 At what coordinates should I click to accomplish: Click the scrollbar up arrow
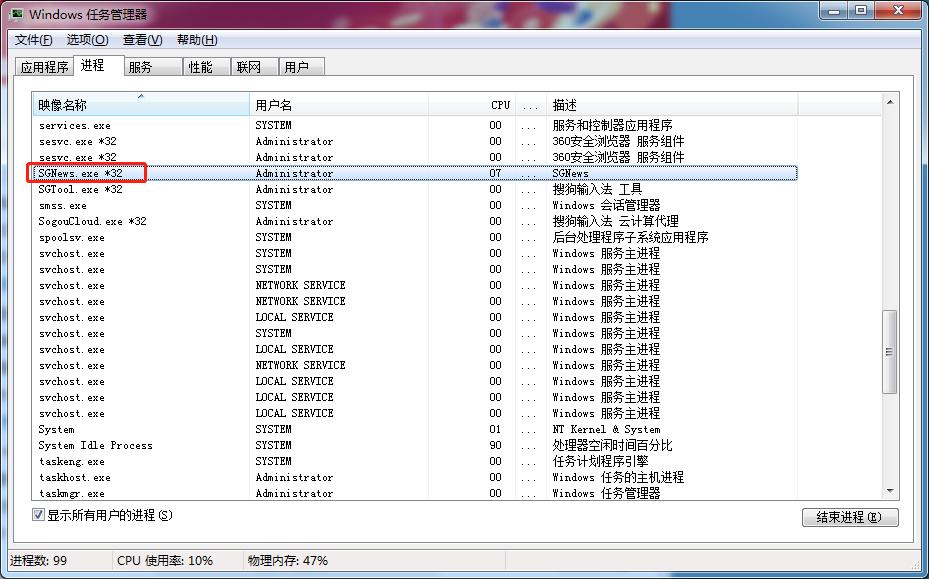[x=890, y=103]
